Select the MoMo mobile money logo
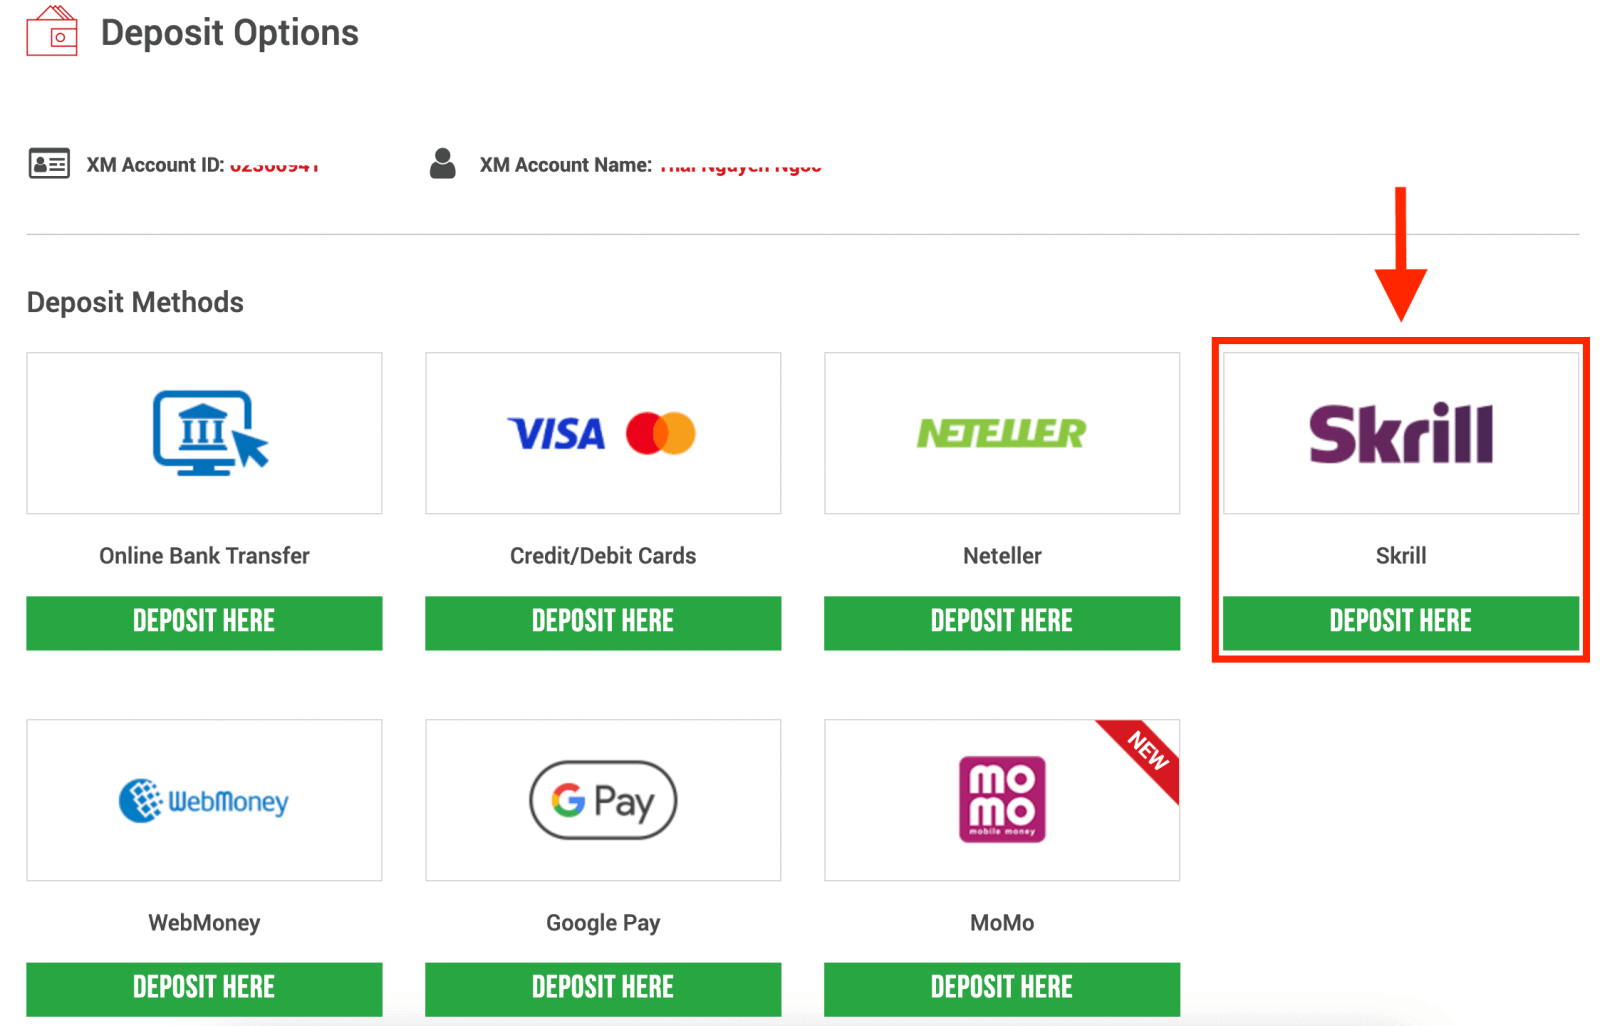 coord(1001,800)
